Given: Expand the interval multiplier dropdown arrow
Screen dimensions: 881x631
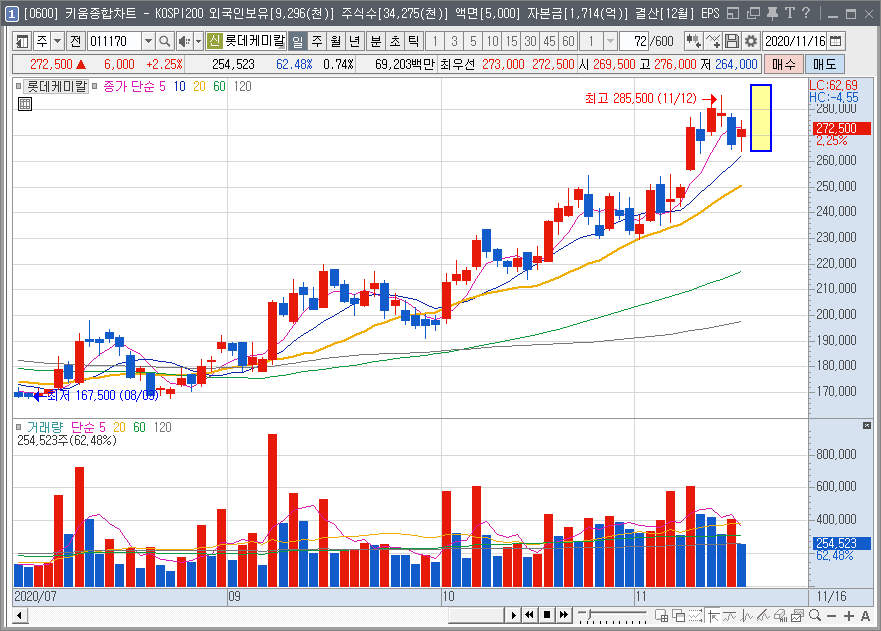Looking at the screenshot, I should [x=610, y=41].
